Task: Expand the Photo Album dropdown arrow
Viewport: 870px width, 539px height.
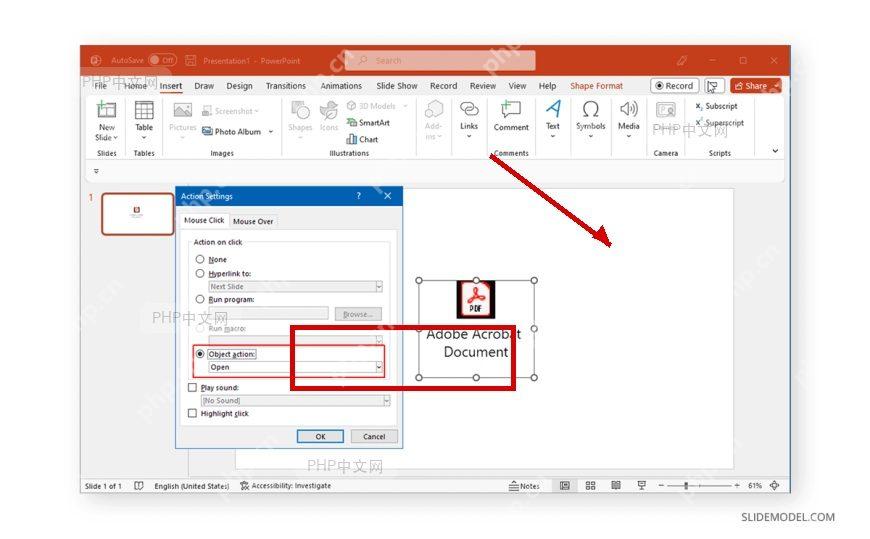Action: pos(271,132)
